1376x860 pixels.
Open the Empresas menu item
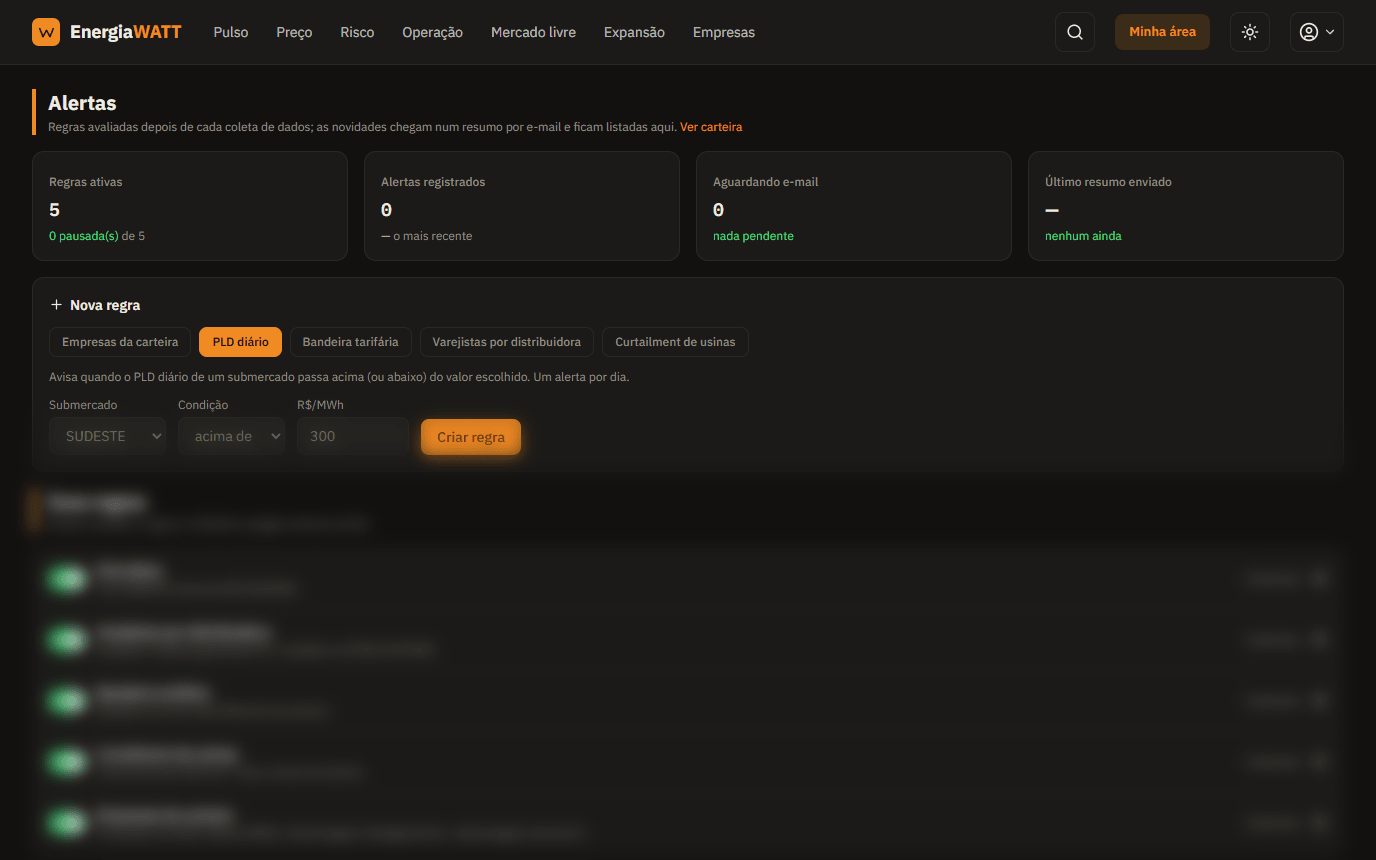click(x=724, y=32)
